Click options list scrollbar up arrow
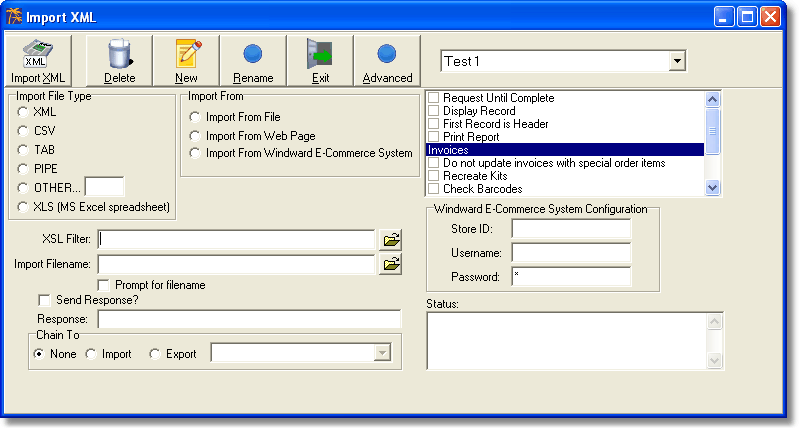 pos(712,99)
